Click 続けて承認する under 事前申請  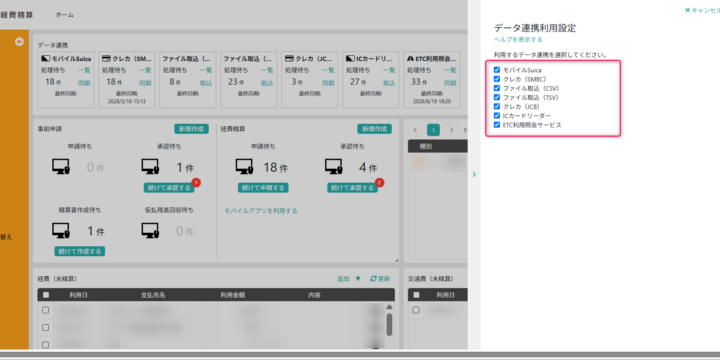pyautogui.click(x=169, y=187)
